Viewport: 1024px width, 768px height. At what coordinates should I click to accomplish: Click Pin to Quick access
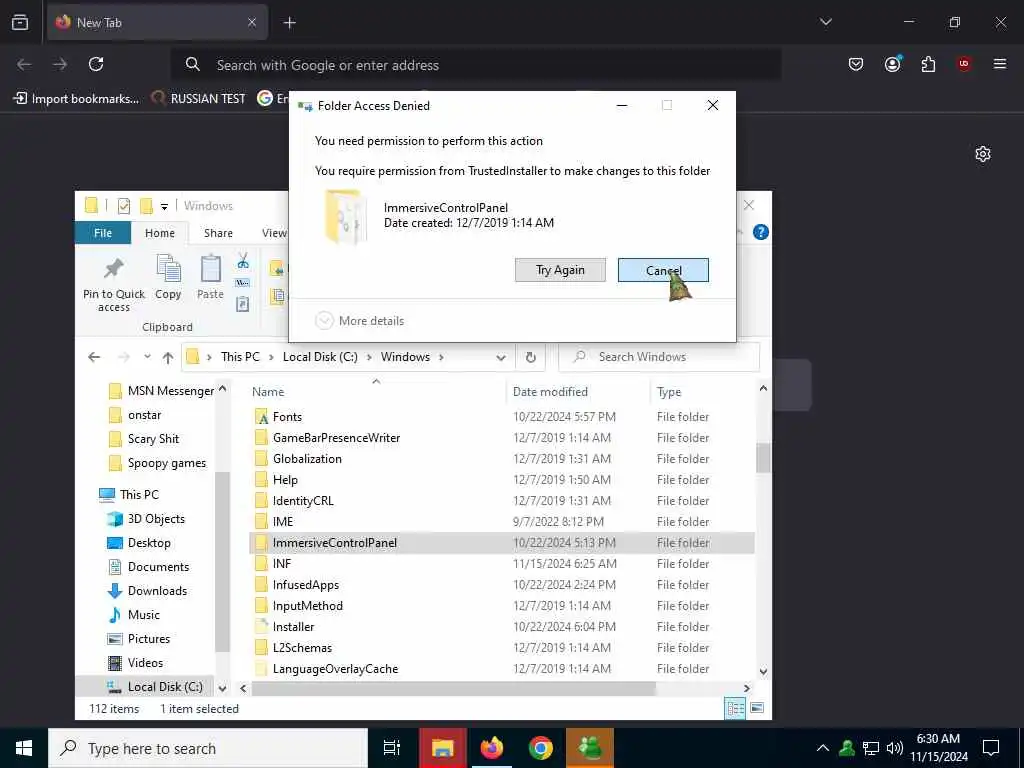point(114,284)
